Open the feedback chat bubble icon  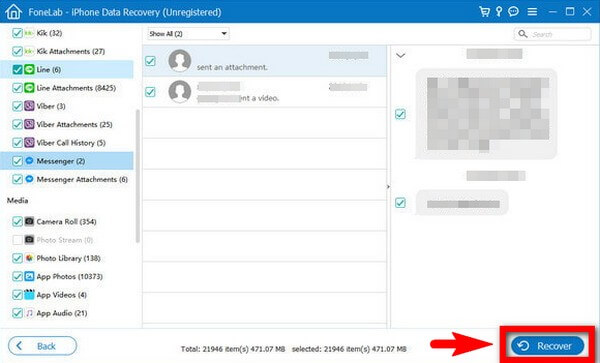point(514,11)
